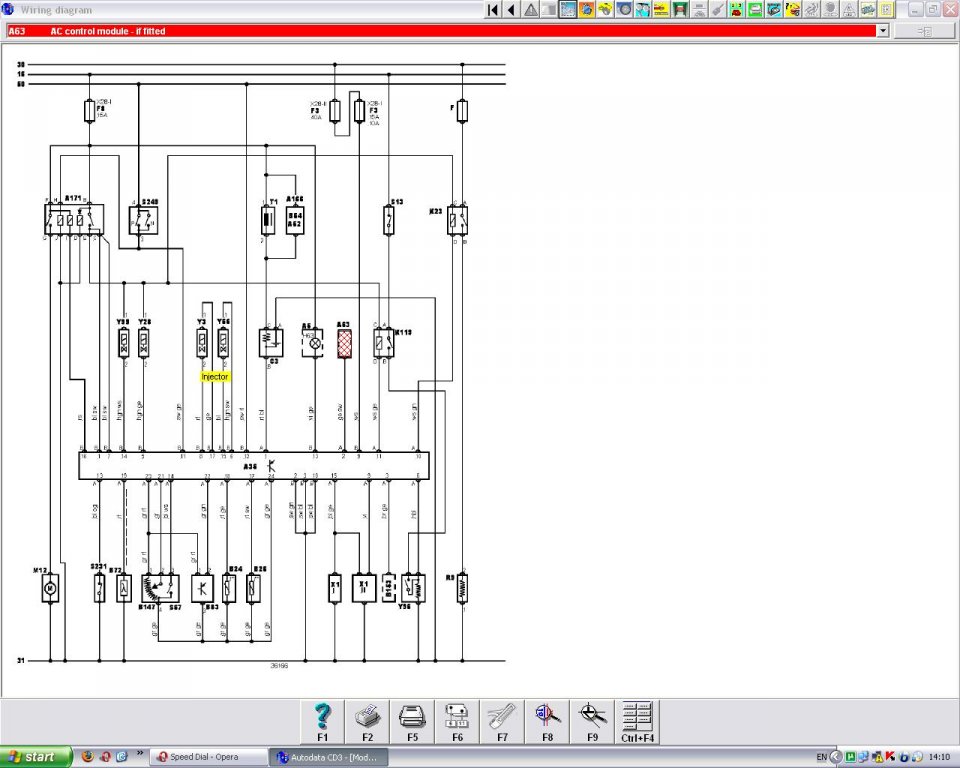Image resolution: width=960 pixels, height=768 pixels.
Task: Go back using the left arrow icon
Action: tap(511, 10)
